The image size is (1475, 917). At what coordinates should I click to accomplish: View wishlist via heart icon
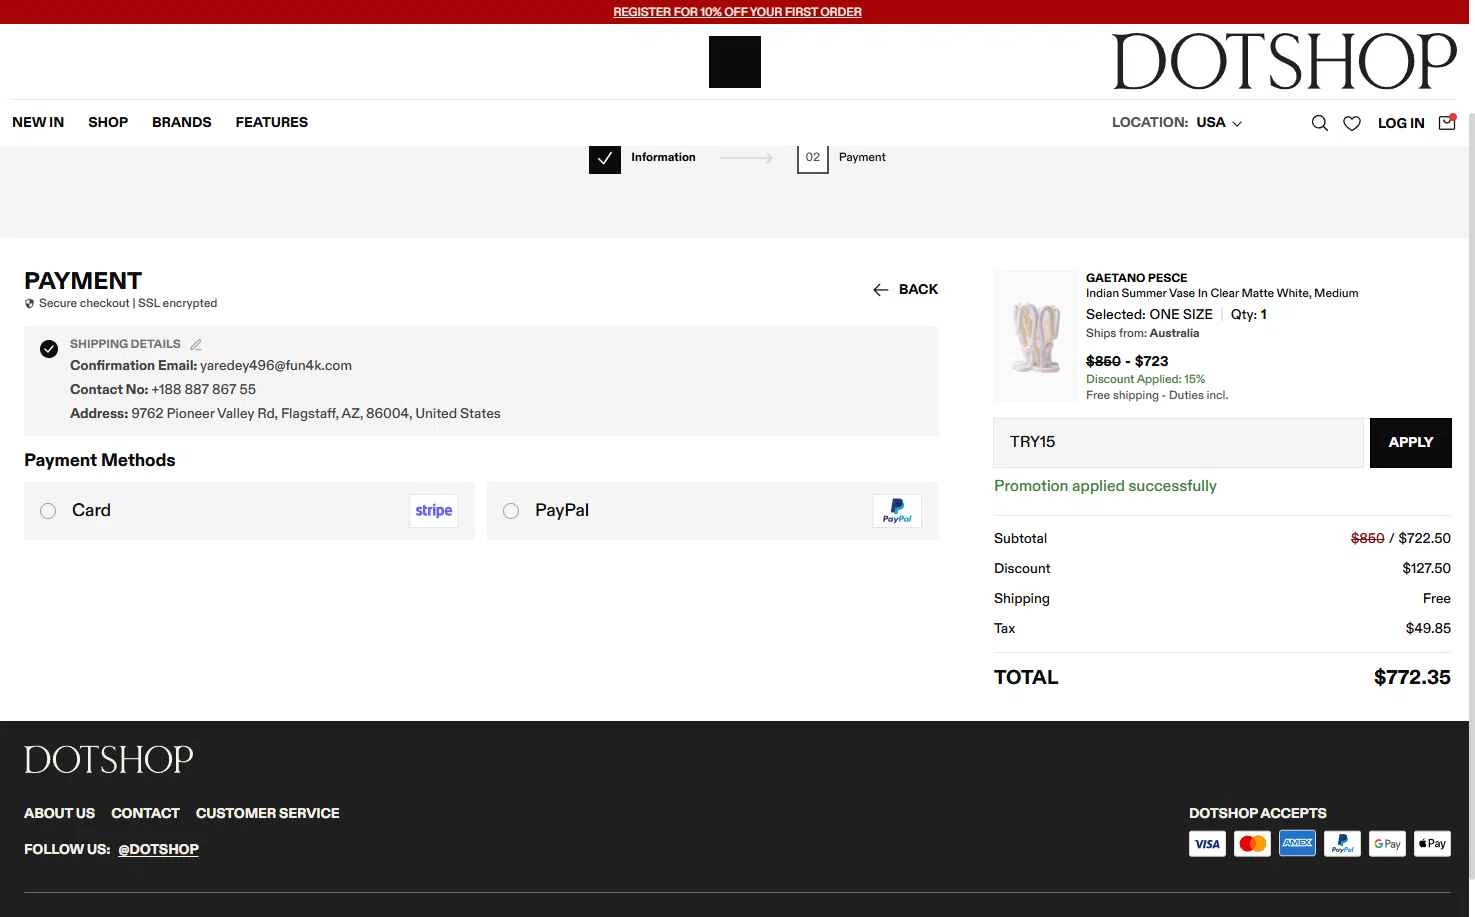click(x=1352, y=123)
